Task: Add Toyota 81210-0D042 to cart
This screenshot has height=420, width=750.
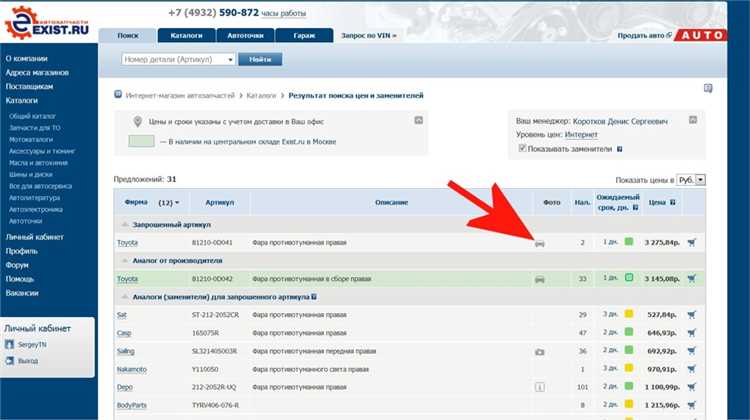Action: pos(692,278)
